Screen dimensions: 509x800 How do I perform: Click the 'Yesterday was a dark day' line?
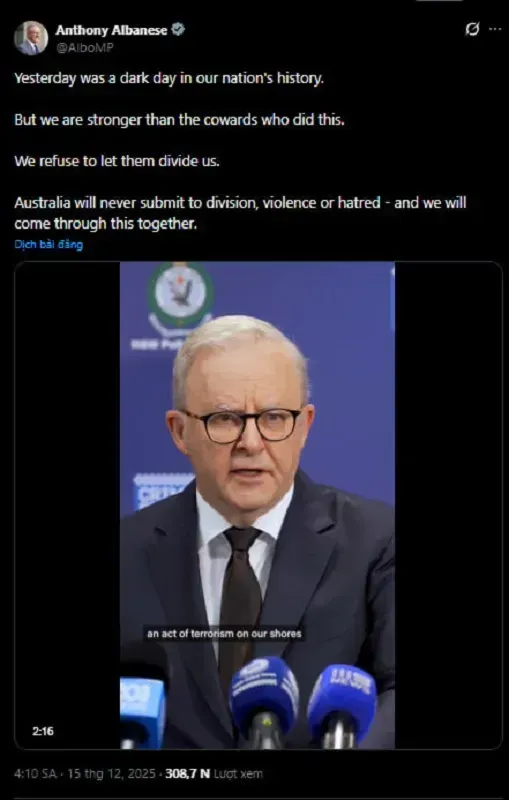pos(169,79)
